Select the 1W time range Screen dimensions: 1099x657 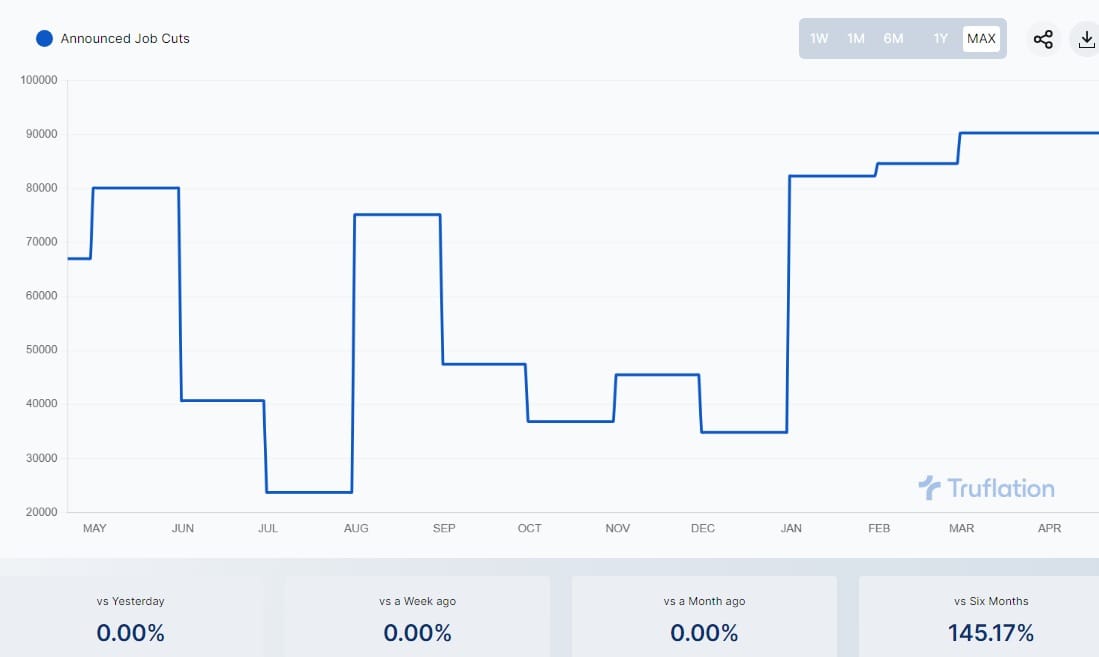tap(819, 39)
